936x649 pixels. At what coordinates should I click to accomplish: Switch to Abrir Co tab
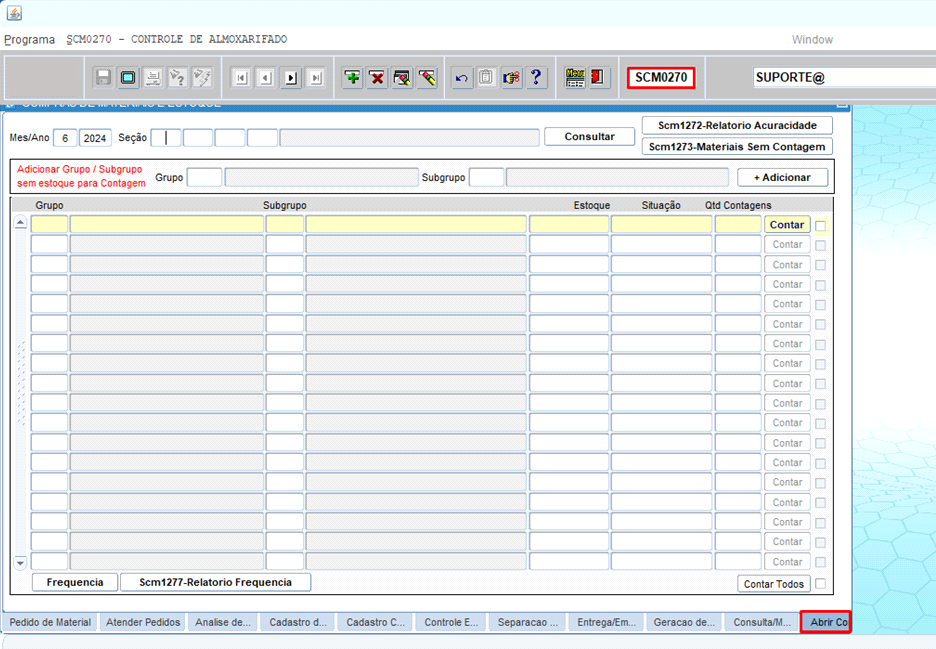(826, 622)
